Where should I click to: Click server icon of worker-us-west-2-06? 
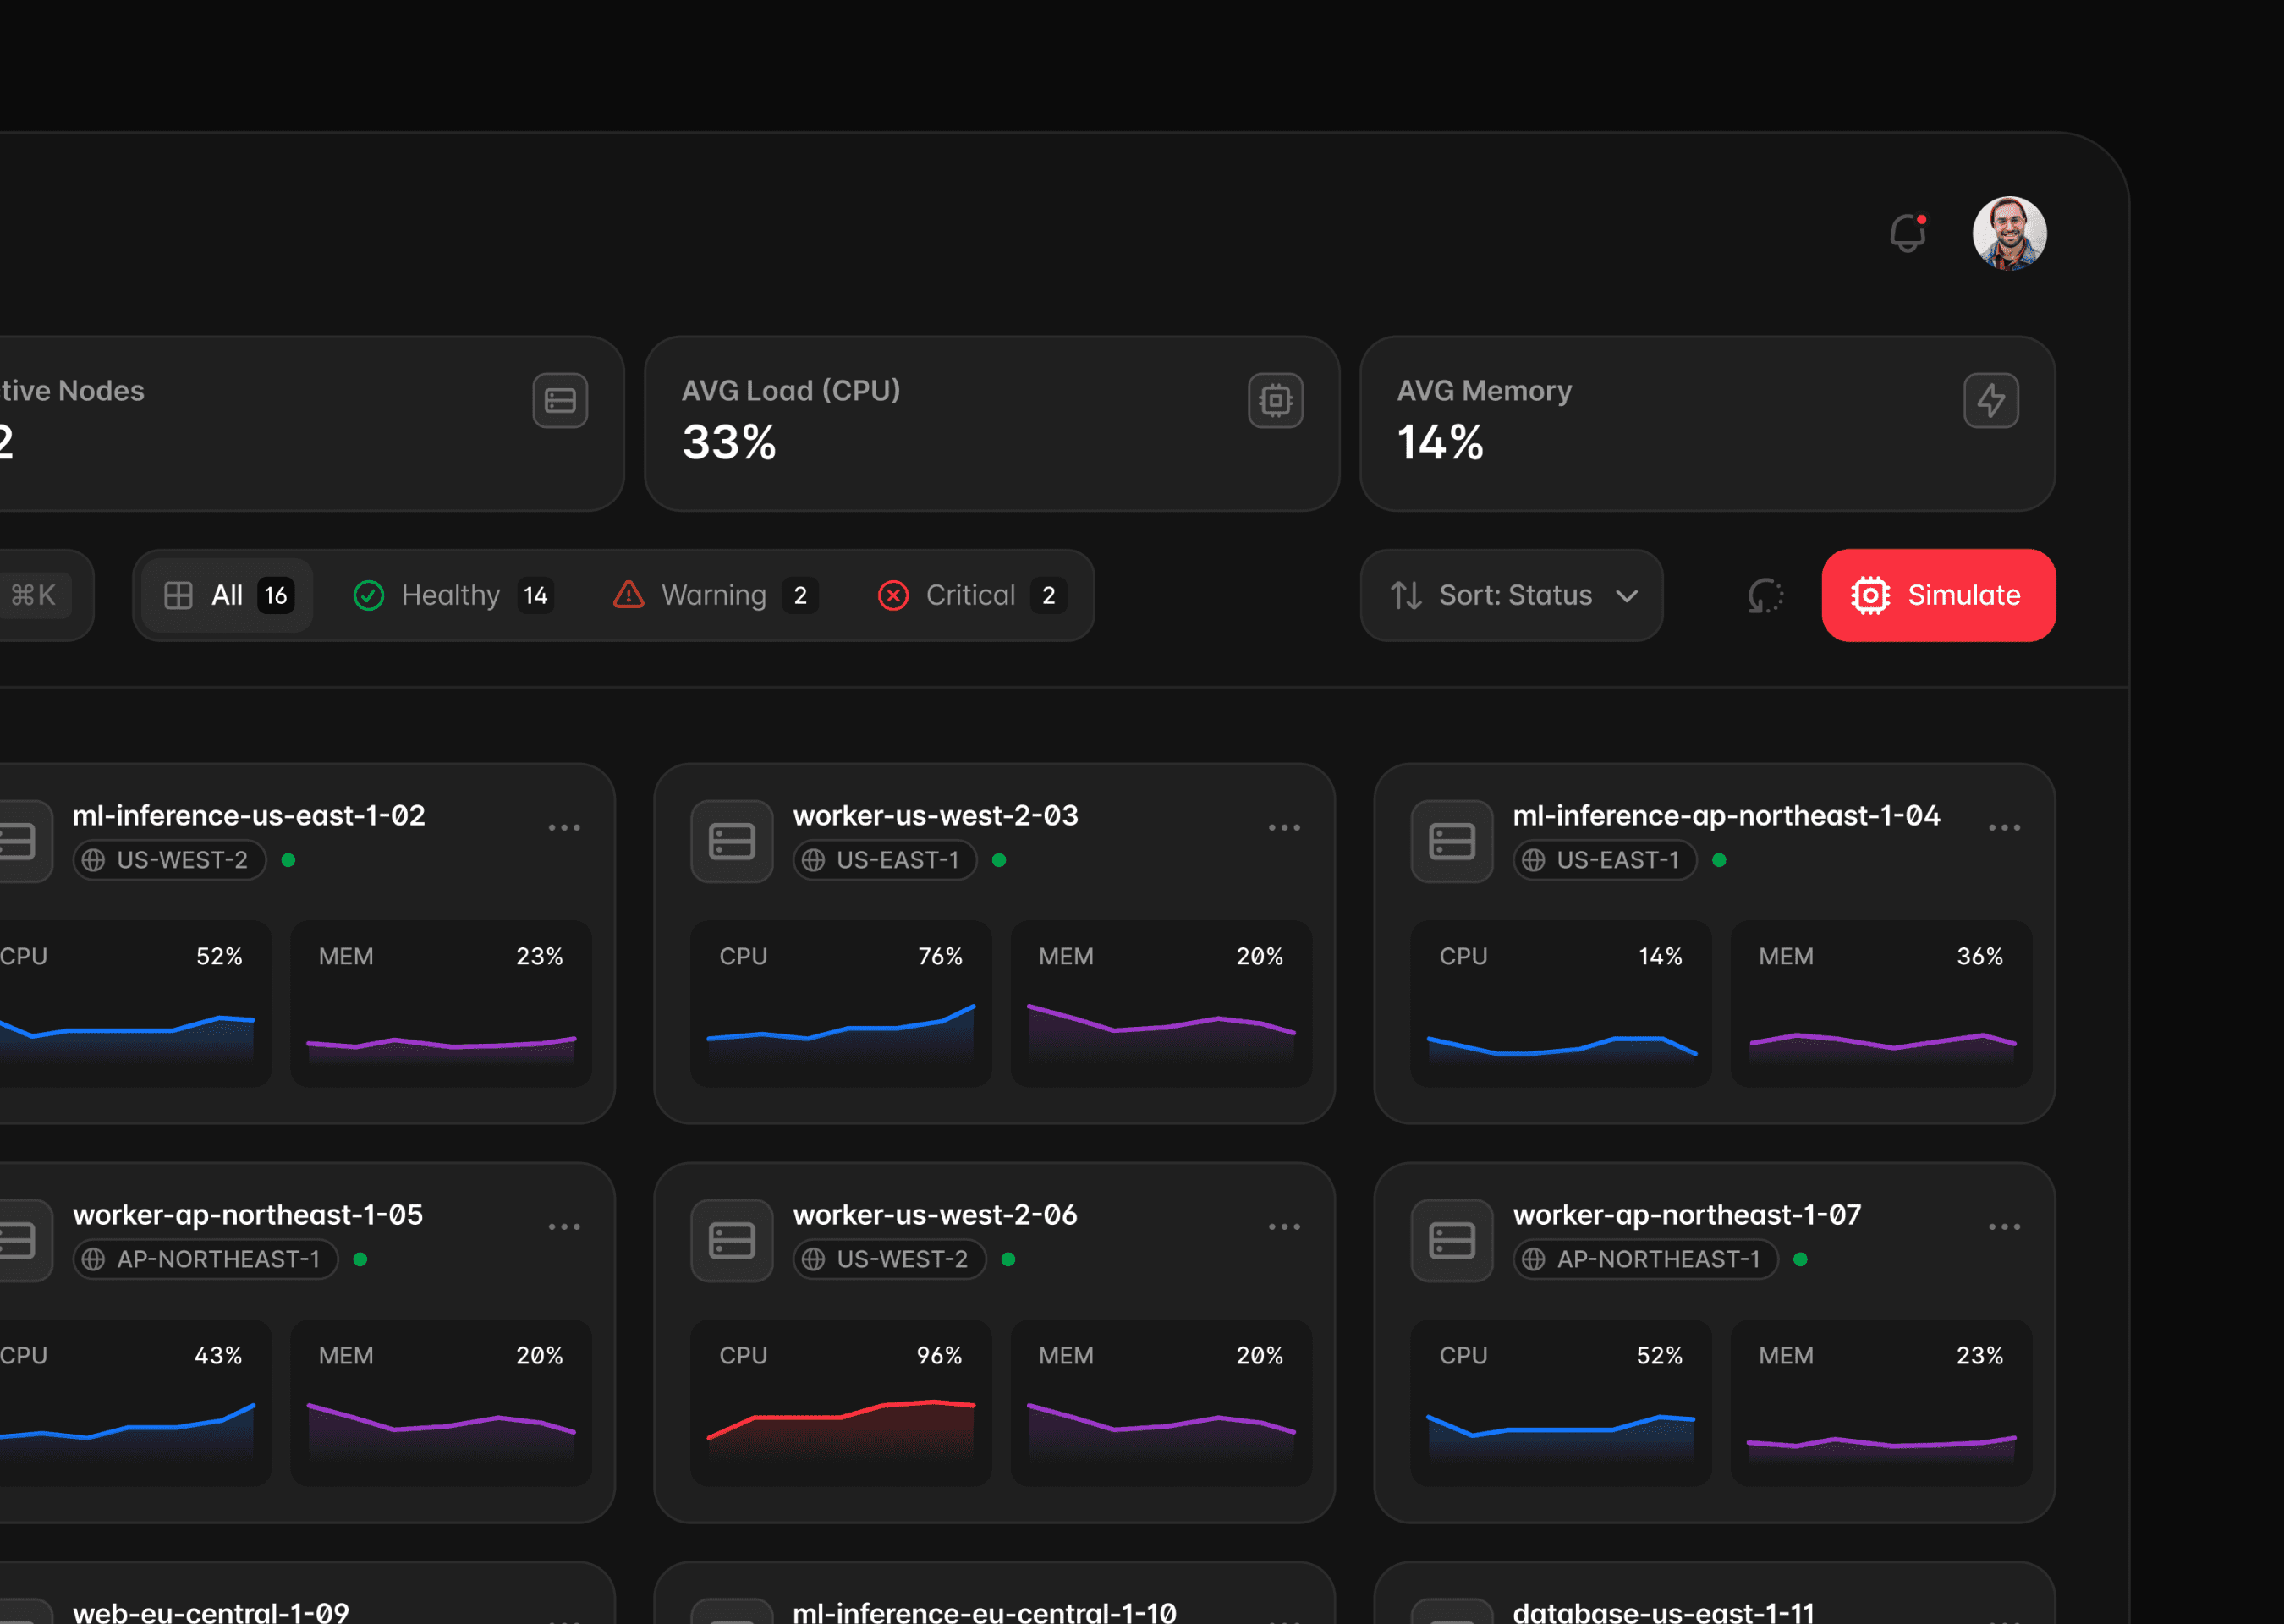tap(731, 1240)
